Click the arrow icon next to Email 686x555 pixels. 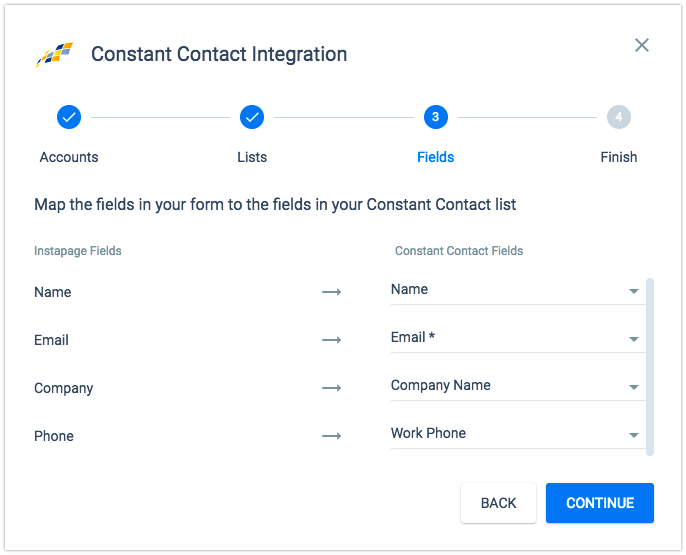tap(332, 340)
